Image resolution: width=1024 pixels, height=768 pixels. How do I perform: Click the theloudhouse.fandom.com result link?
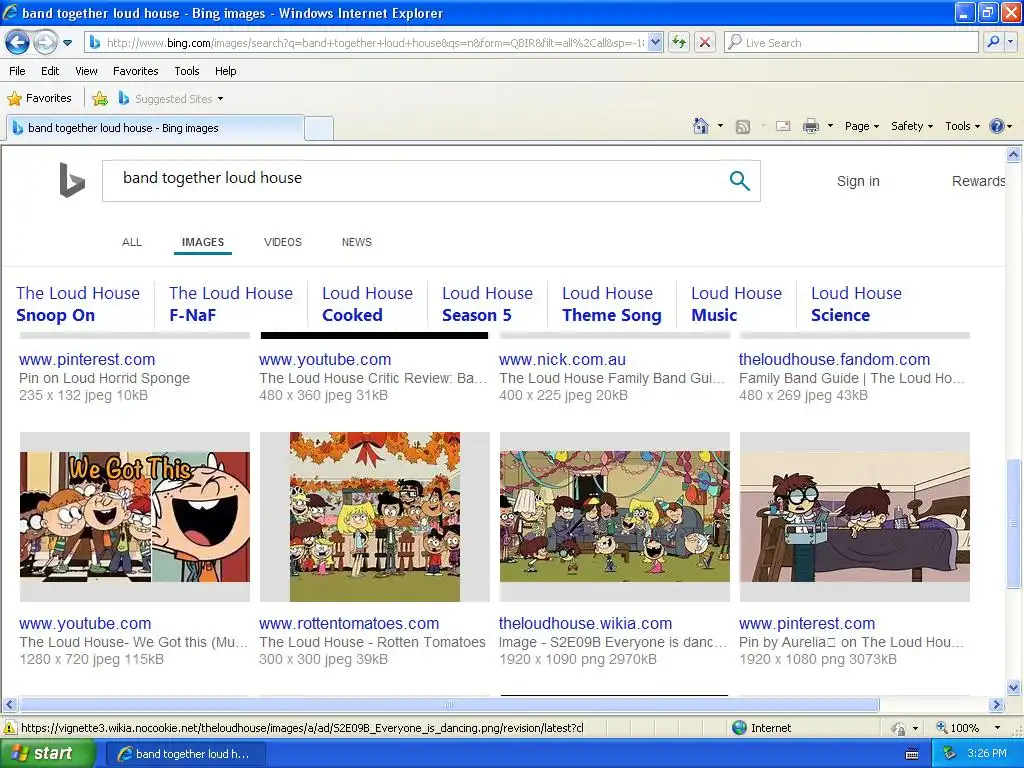pyautogui.click(x=834, y=359)
